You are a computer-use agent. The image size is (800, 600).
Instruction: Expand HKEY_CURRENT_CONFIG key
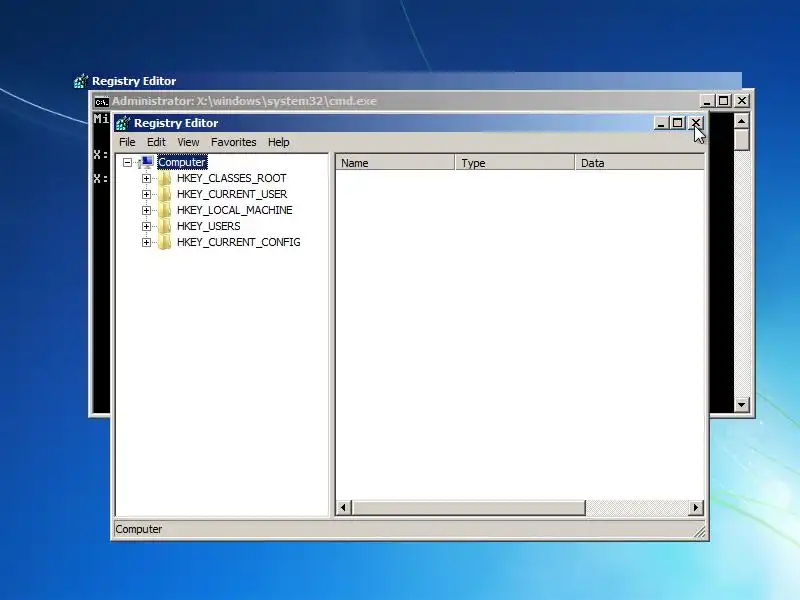click(146, 242)
